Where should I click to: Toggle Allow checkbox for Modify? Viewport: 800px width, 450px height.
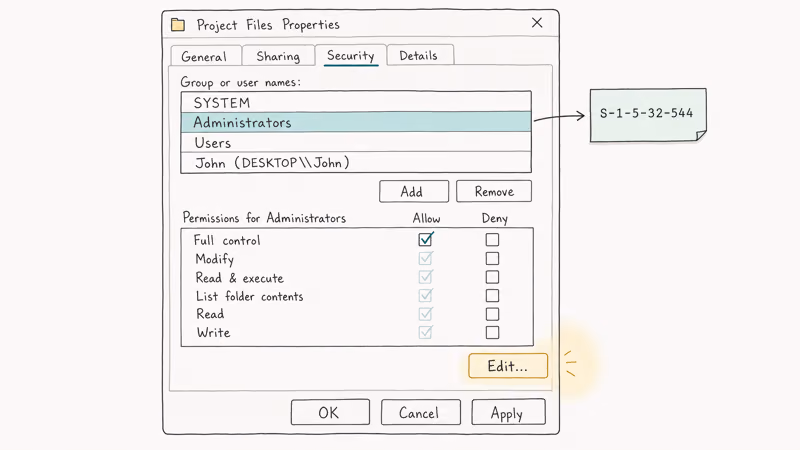pyautogui.click(x=426, y=258)
